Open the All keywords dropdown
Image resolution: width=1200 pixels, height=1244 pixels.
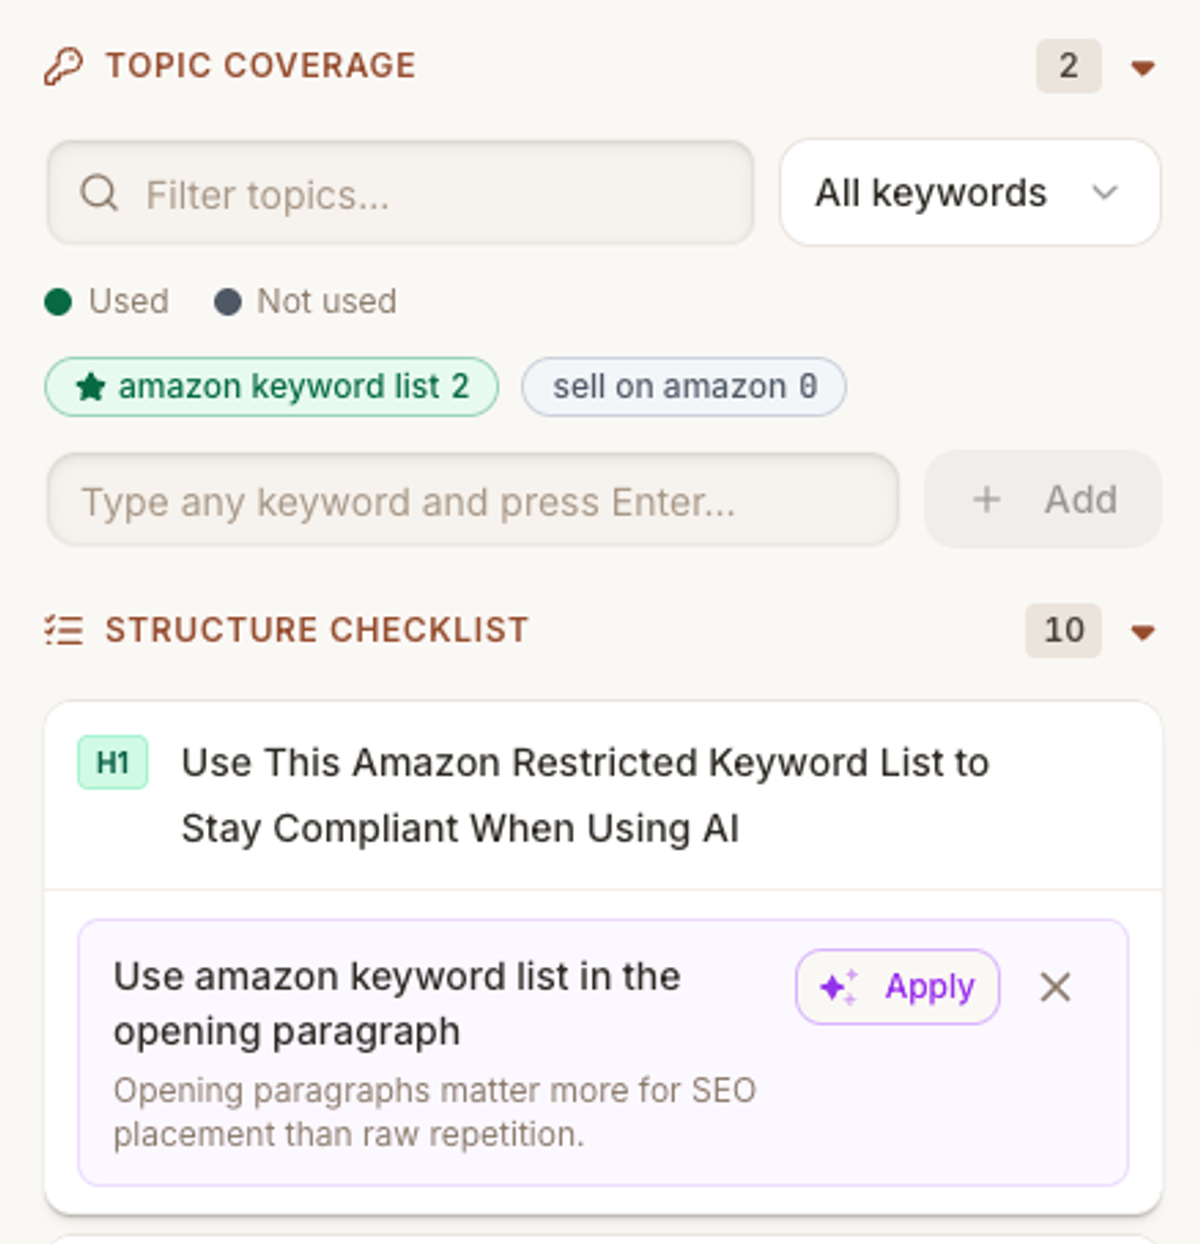(x=969, y=192)
